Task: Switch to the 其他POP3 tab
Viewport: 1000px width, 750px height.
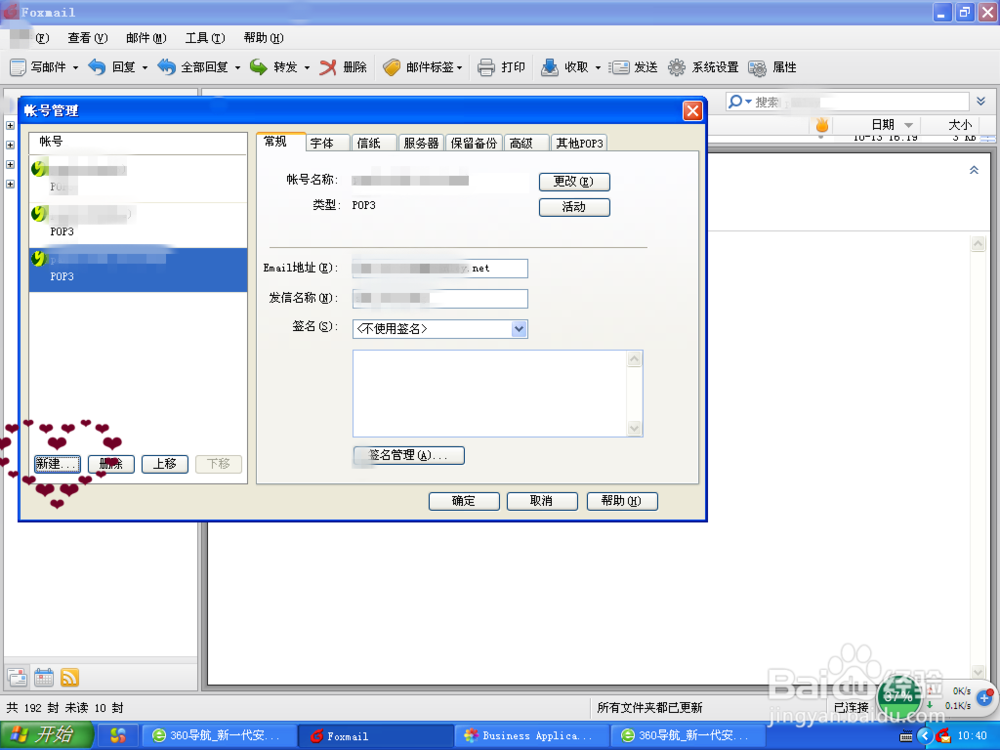Action: coord(579,142)
